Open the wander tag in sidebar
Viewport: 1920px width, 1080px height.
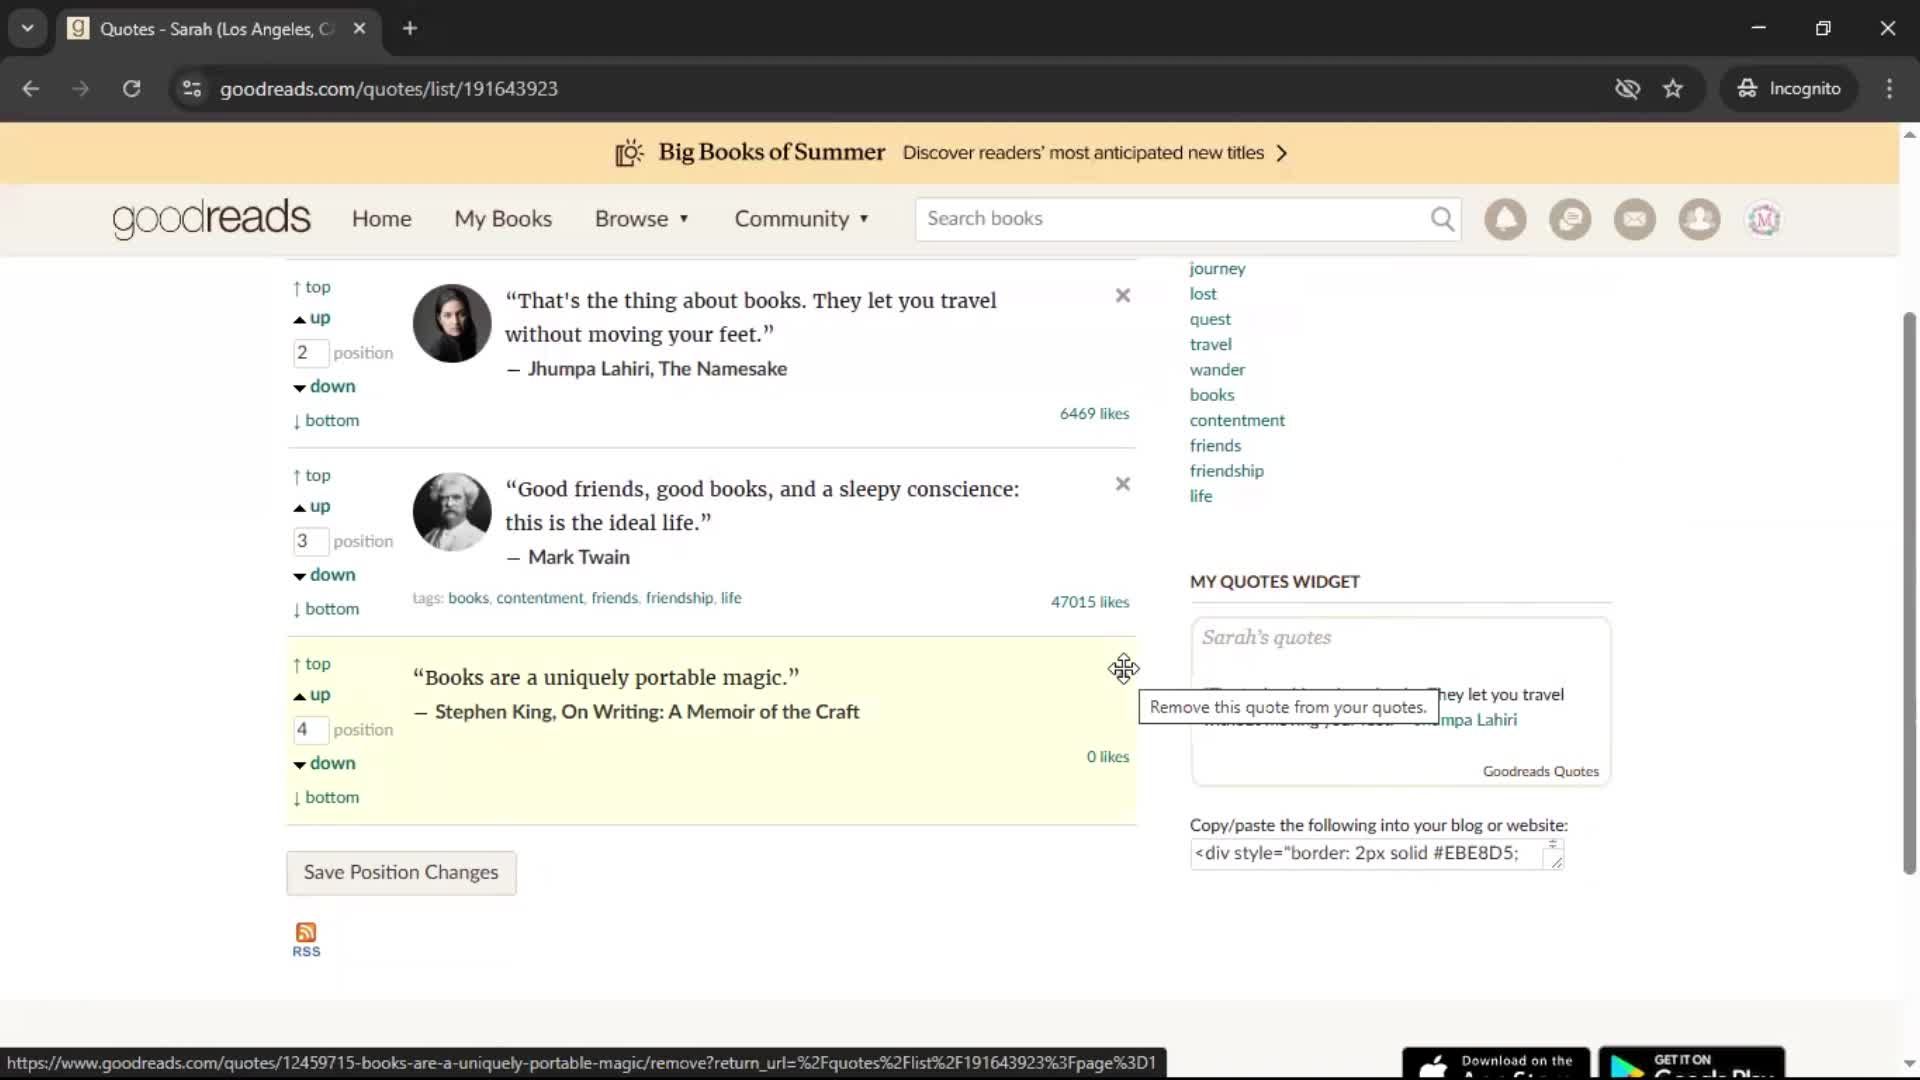point(1217,370)
